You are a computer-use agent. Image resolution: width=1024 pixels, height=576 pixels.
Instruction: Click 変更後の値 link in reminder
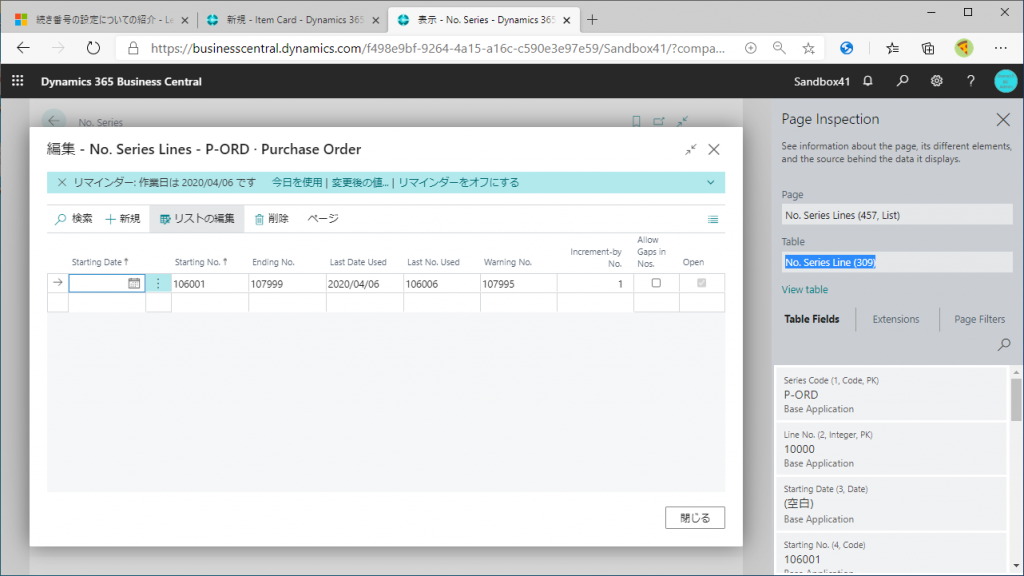point(360,183)
